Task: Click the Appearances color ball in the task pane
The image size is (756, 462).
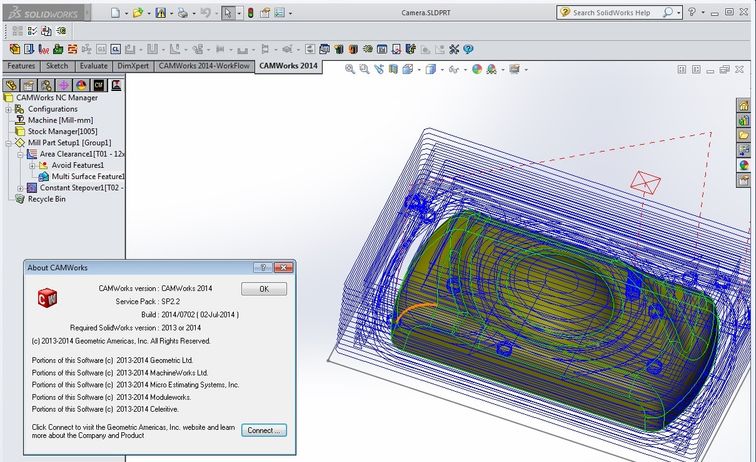Action: point(743,165)
